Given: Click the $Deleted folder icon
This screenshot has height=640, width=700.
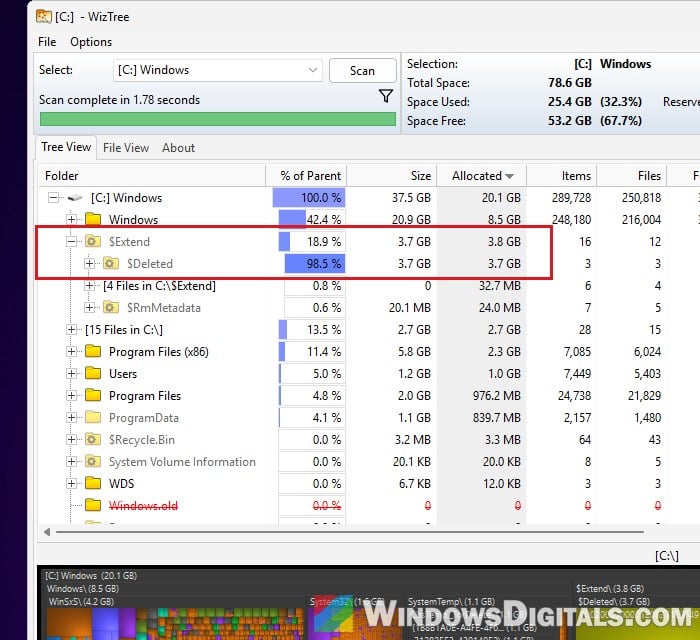Looking at the screenshot, I should click(x=111, y=263).
